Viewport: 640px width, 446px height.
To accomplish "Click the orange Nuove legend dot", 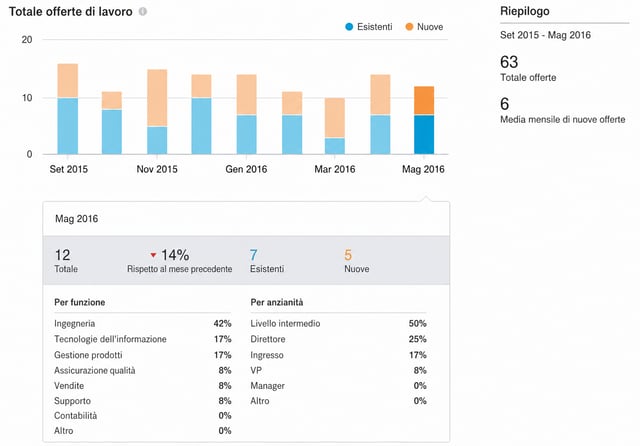I will (409, 27).
